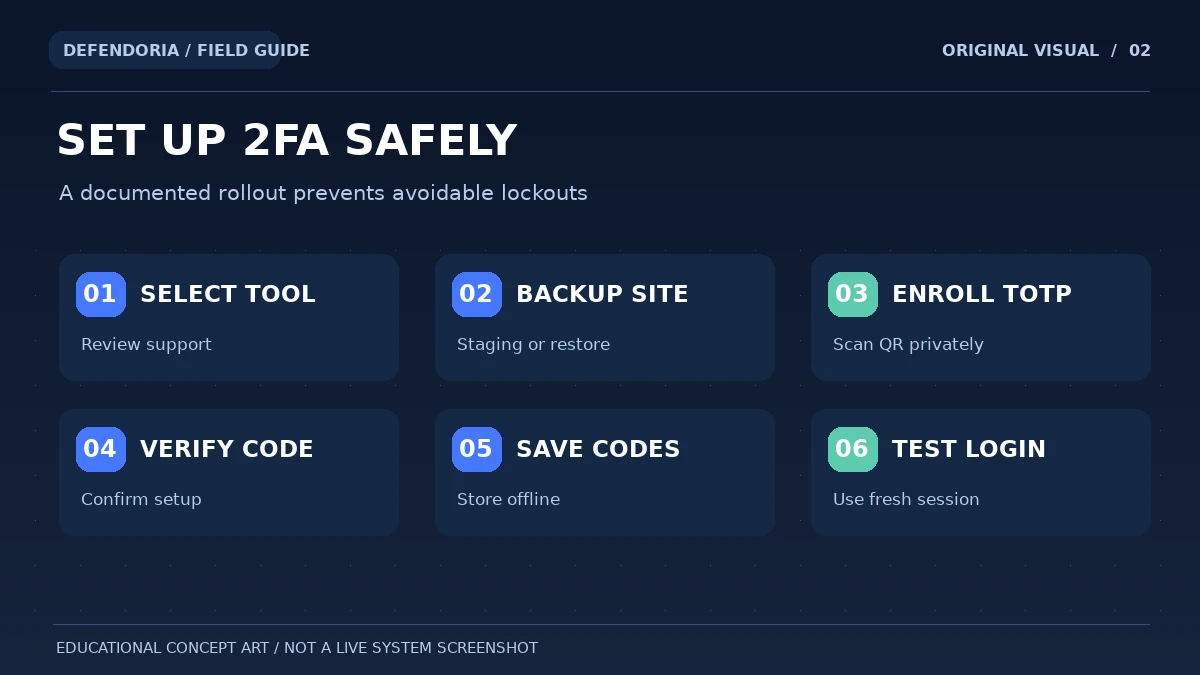Image resolution: width=1200 pixels, height=675 pixels.
Task: Click the 'Store offline' description
Action: click(508, 499)
